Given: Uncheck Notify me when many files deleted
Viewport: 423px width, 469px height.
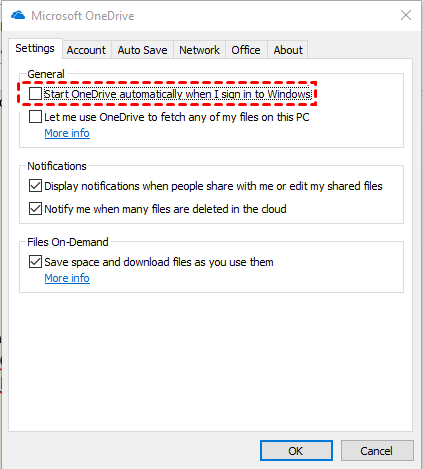Looking at the screenshot, I should pyautogui.click(x=35, y=209).
